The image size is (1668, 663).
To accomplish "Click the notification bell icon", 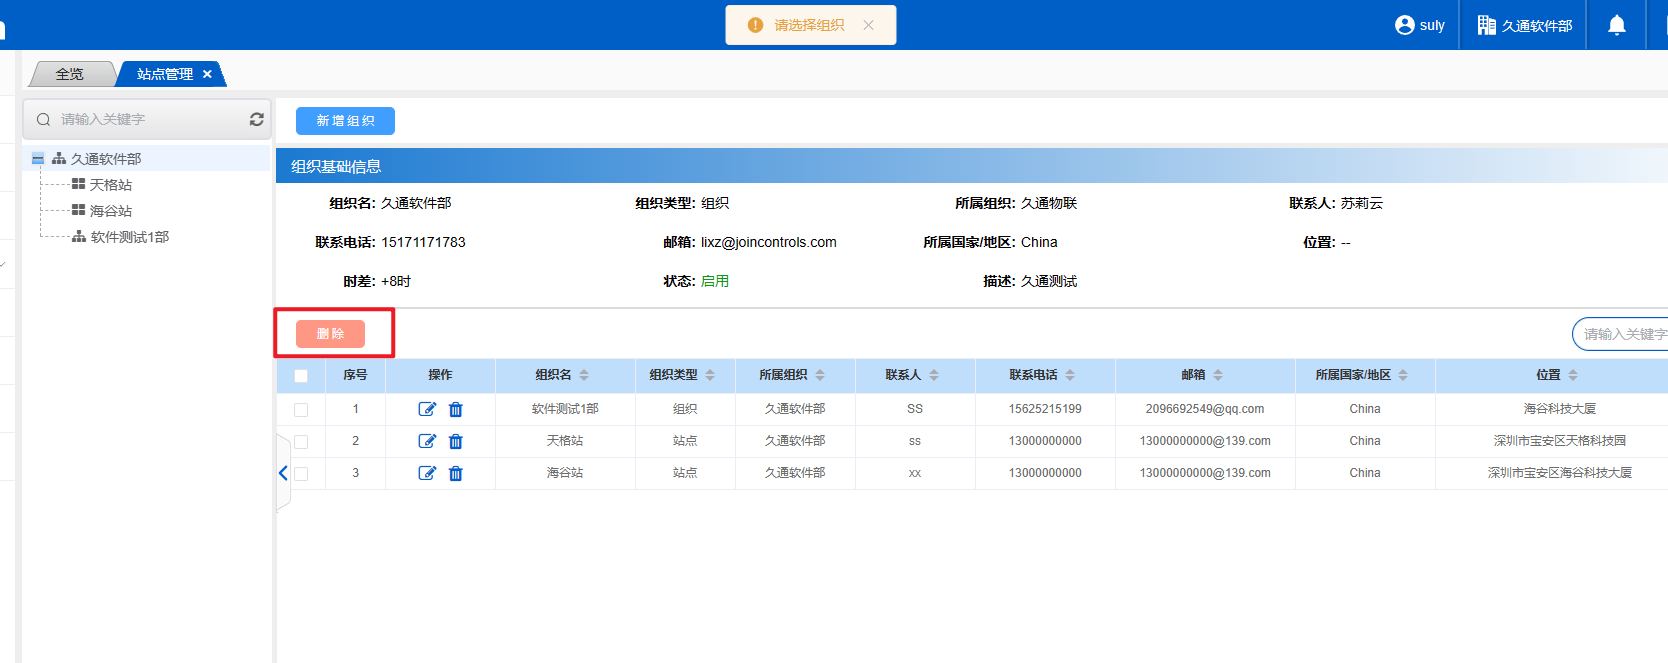I will coord(1616,25).
